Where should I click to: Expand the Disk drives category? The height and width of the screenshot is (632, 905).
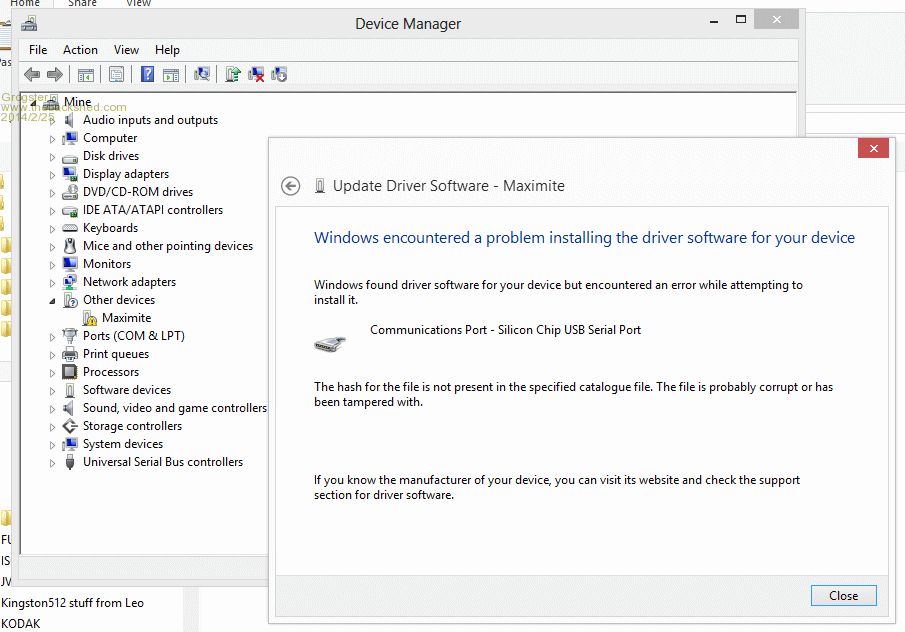53,156
